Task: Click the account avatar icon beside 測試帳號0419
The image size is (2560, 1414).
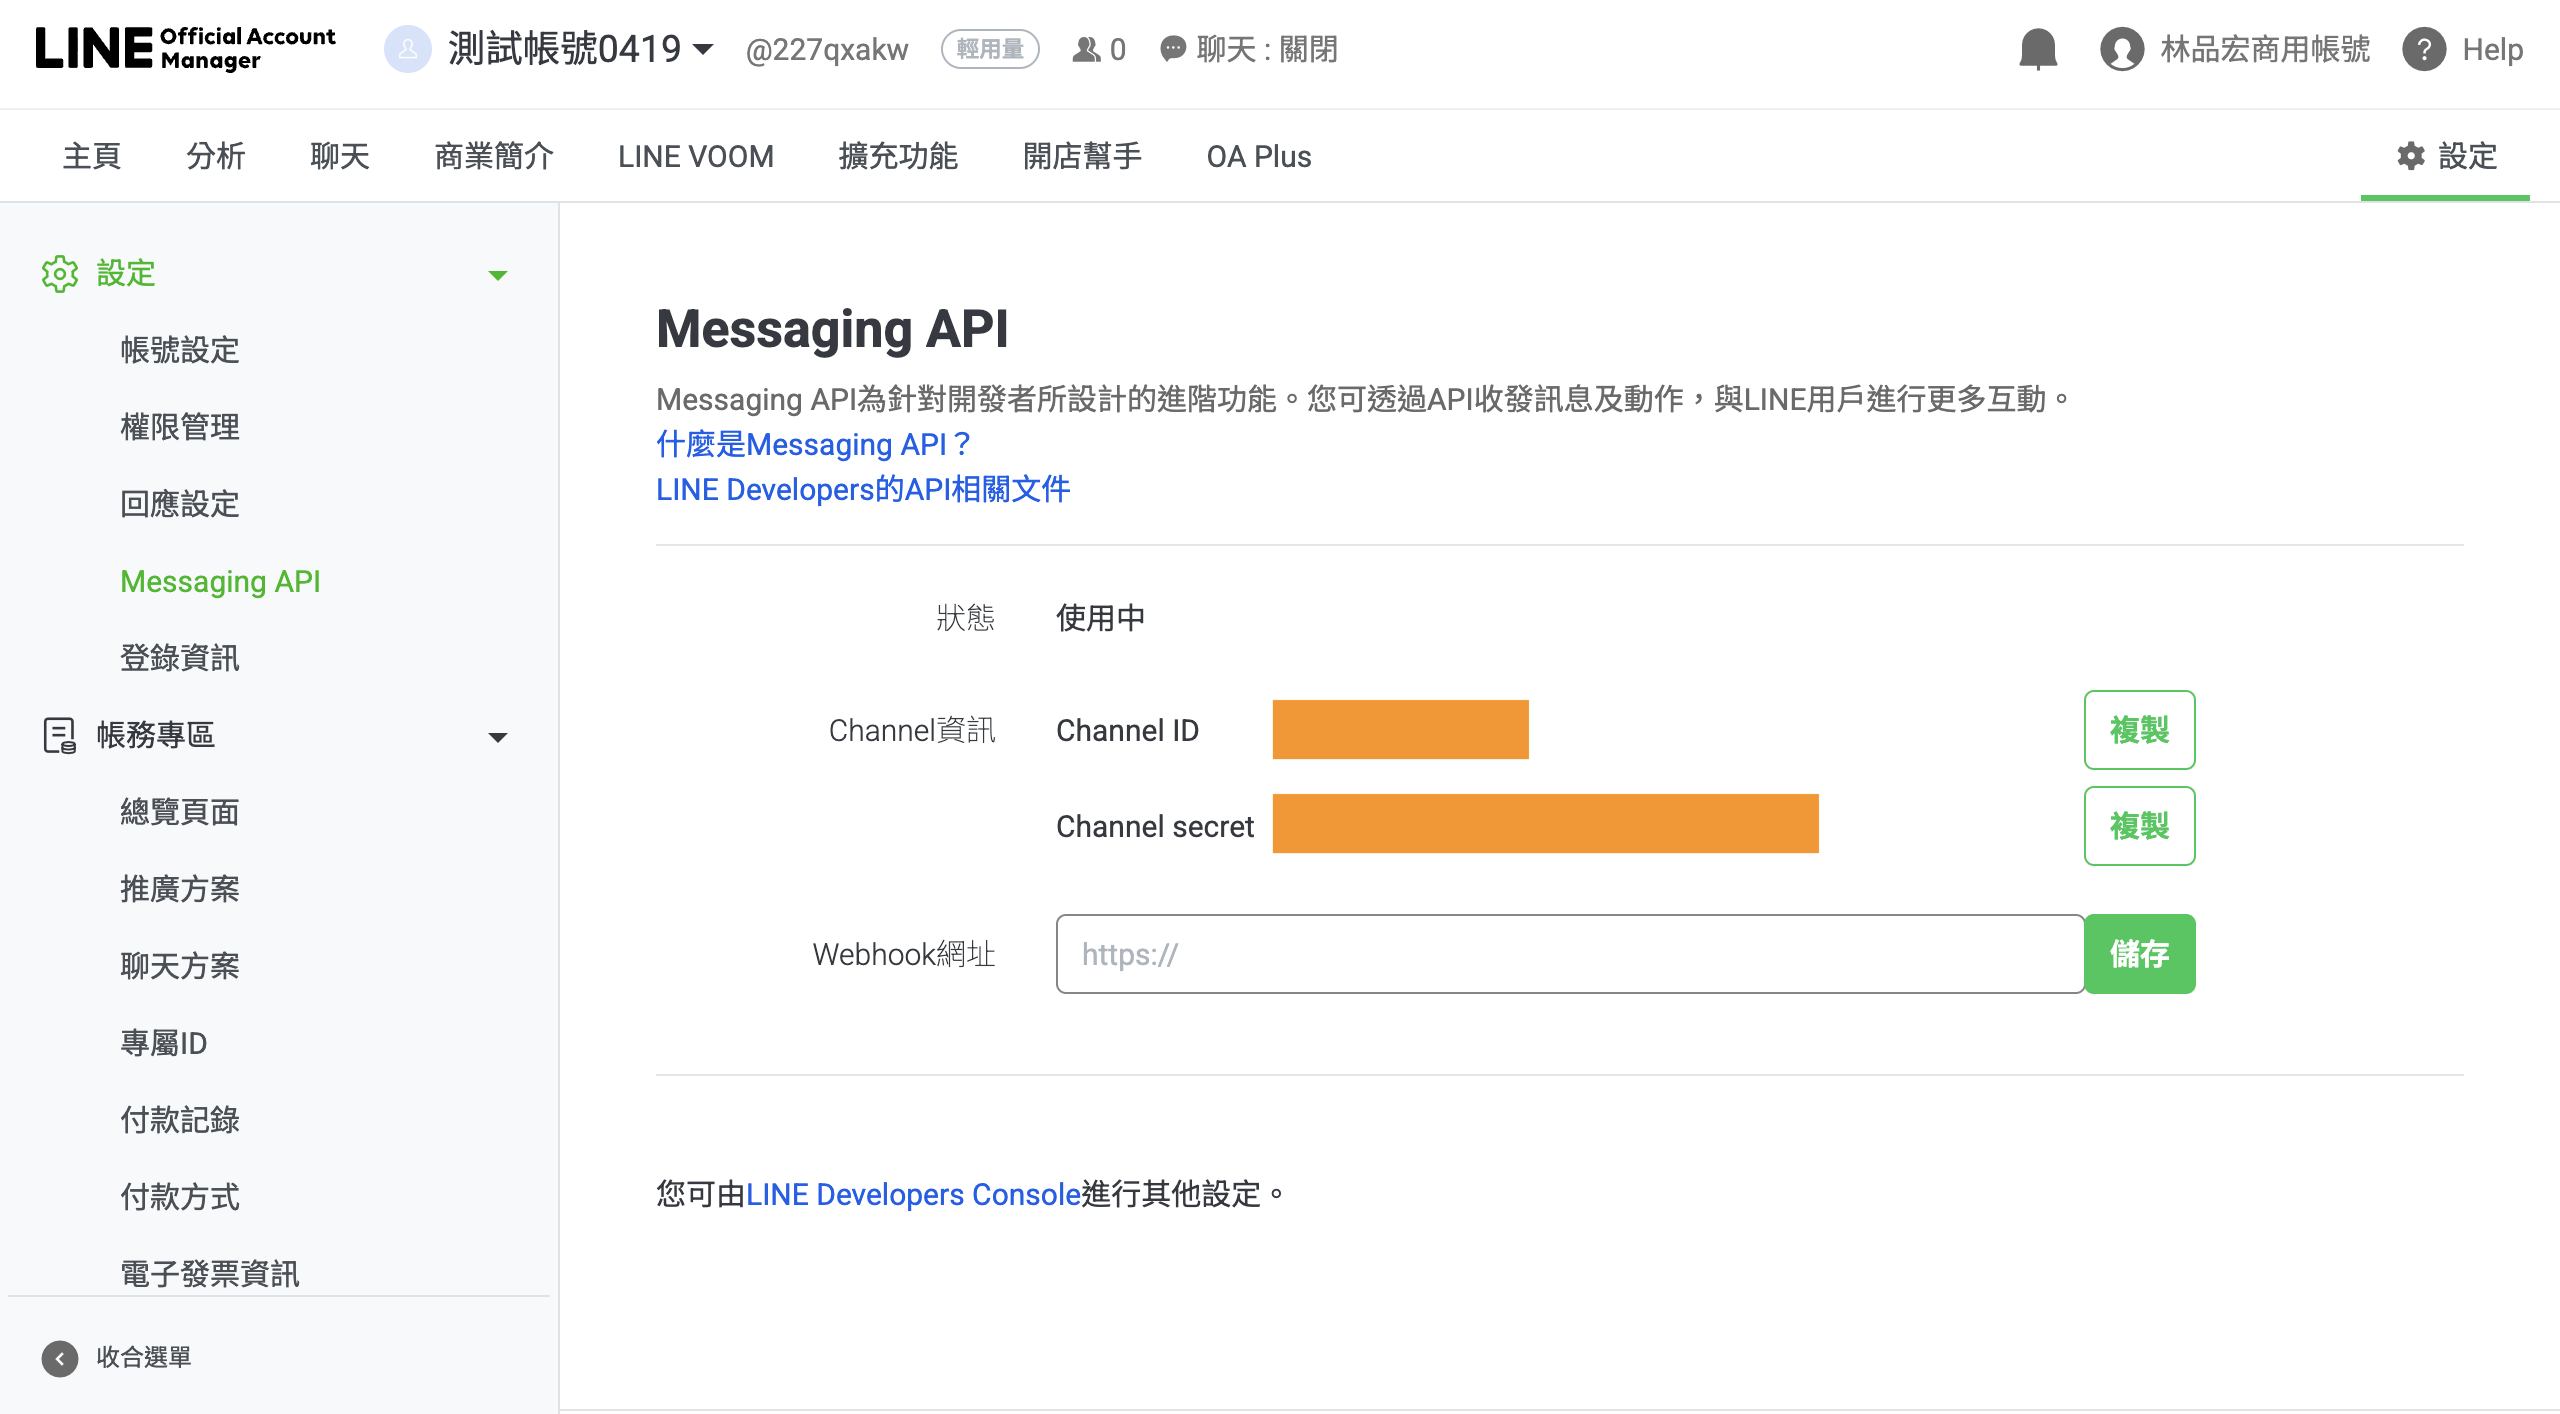Action: click(407, 49)
